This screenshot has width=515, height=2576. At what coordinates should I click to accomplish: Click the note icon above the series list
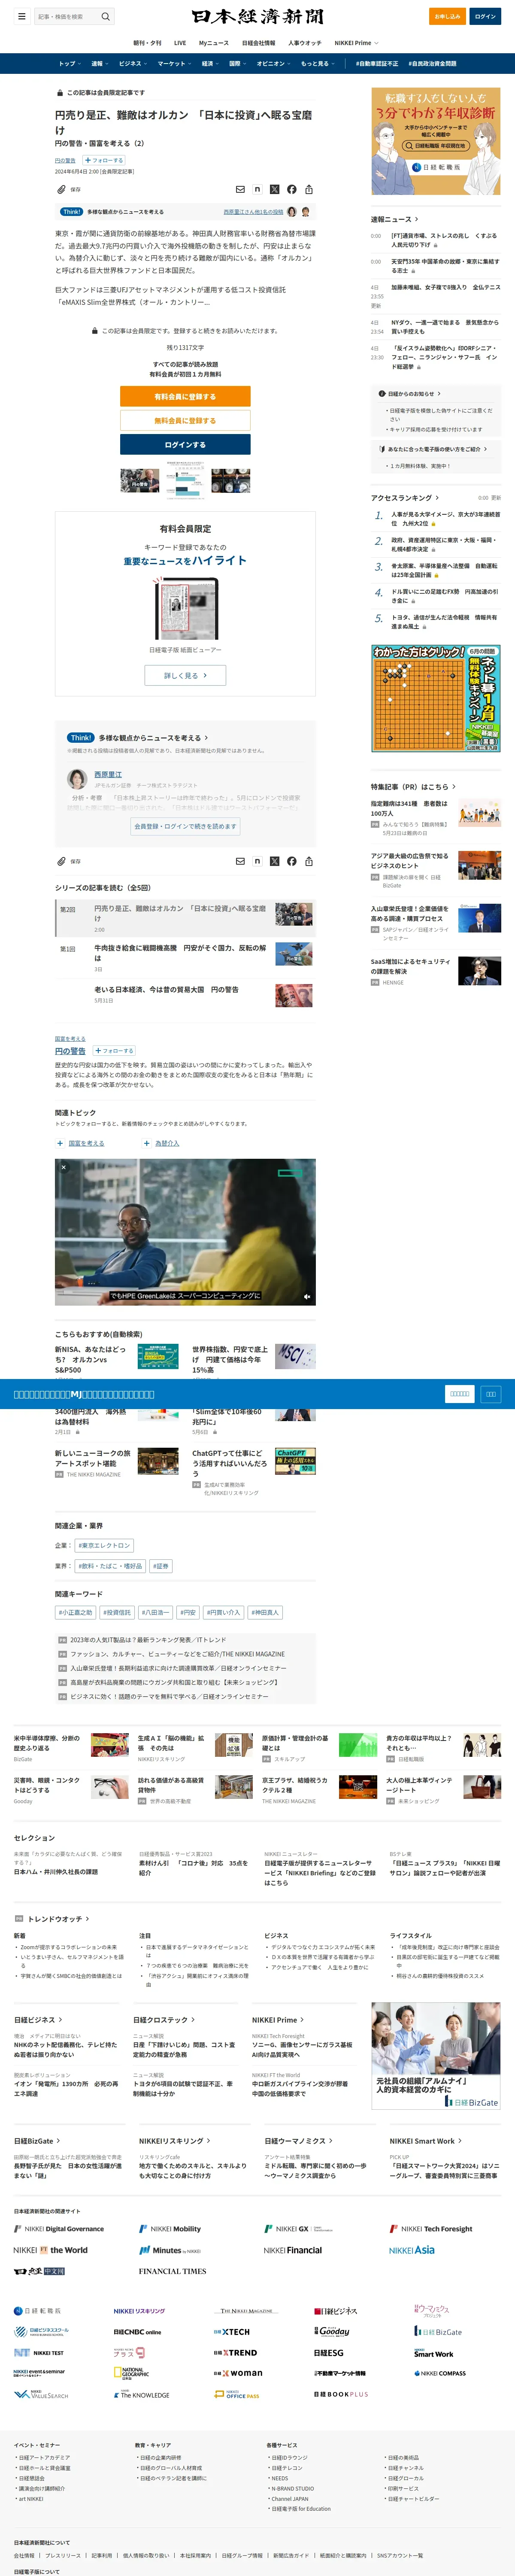[x=257, y=861]
